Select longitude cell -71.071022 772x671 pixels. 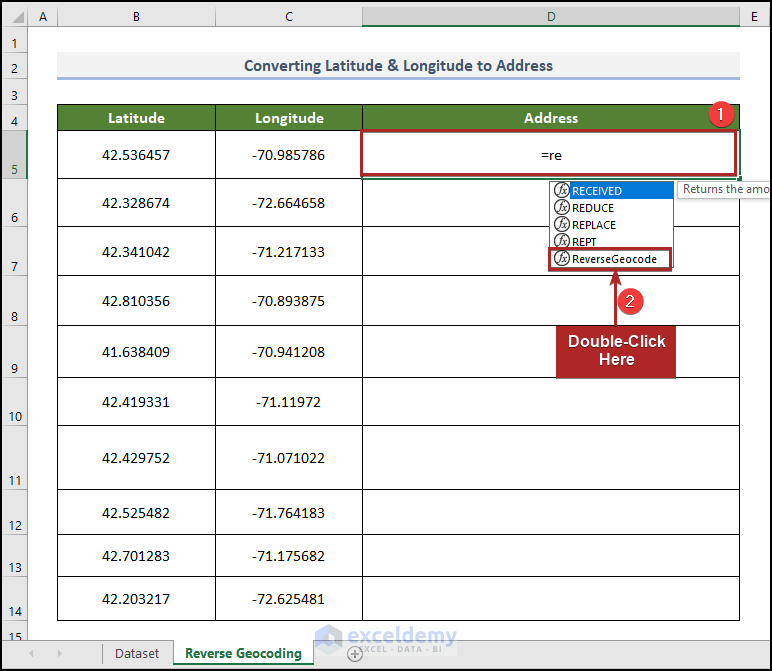289,458
